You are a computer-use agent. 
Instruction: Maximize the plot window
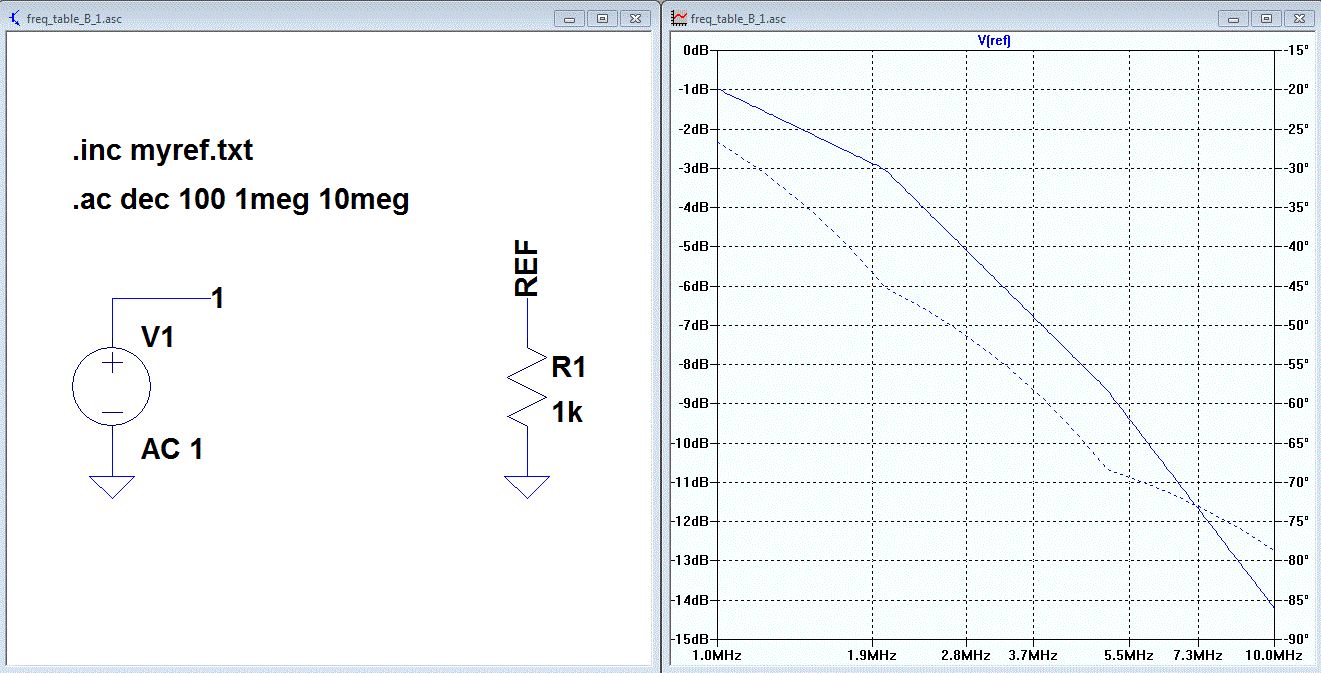1267,18
